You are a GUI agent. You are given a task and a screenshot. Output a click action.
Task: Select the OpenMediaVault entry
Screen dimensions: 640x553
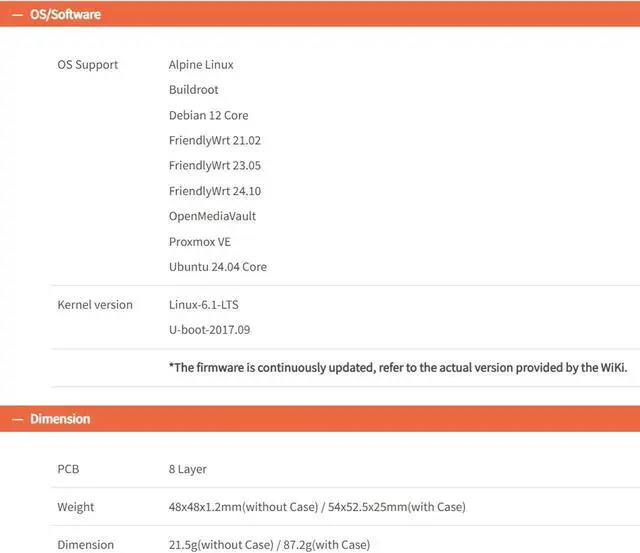point(212,216)
